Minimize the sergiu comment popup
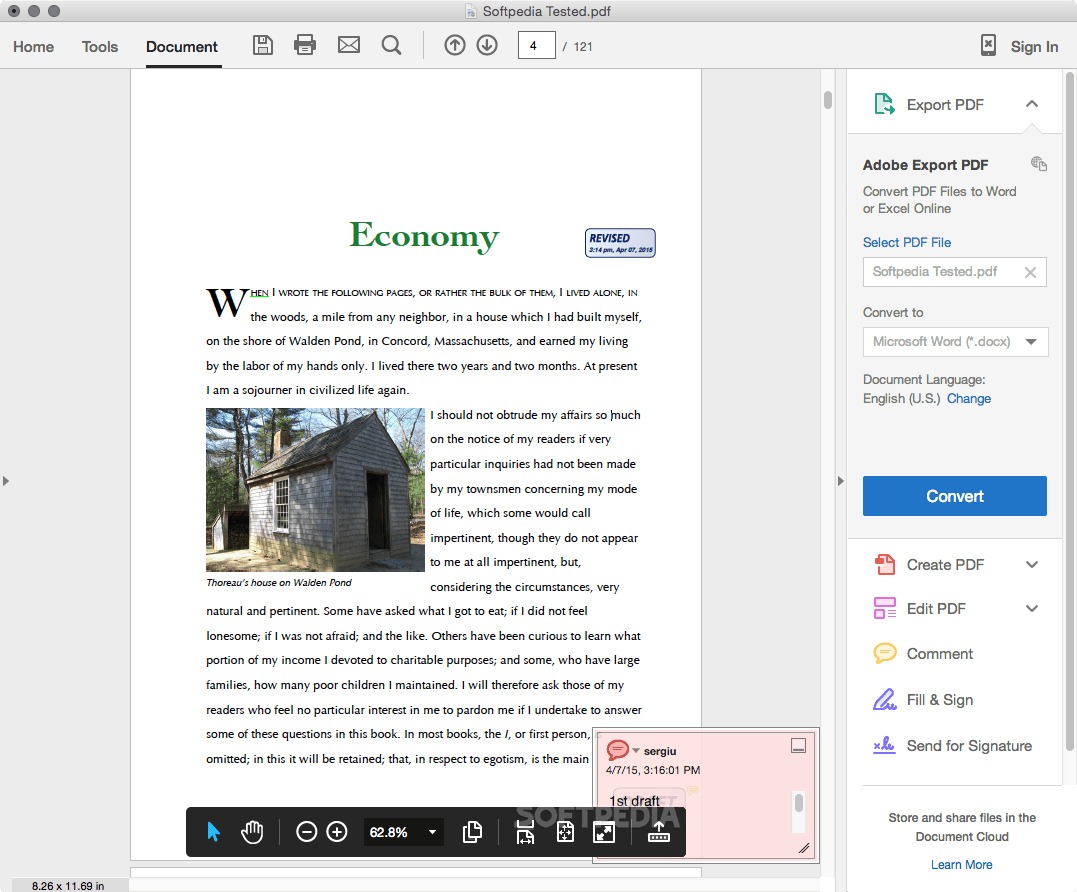The image size is (1077, 892). pos(798,745)
